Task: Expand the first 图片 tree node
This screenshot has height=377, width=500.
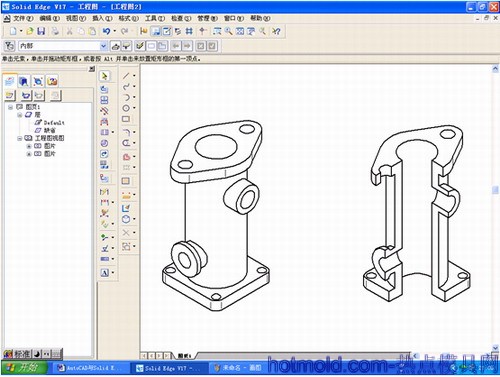Action: [x=29, y=146]
